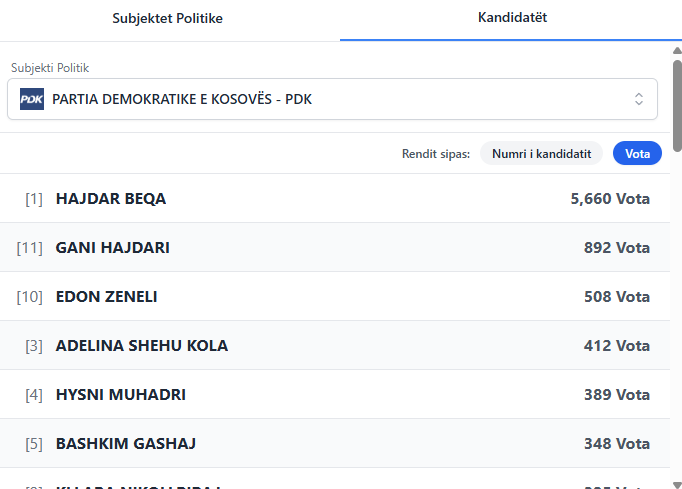Choose Bashkim Gashaj row

(125, 444)
